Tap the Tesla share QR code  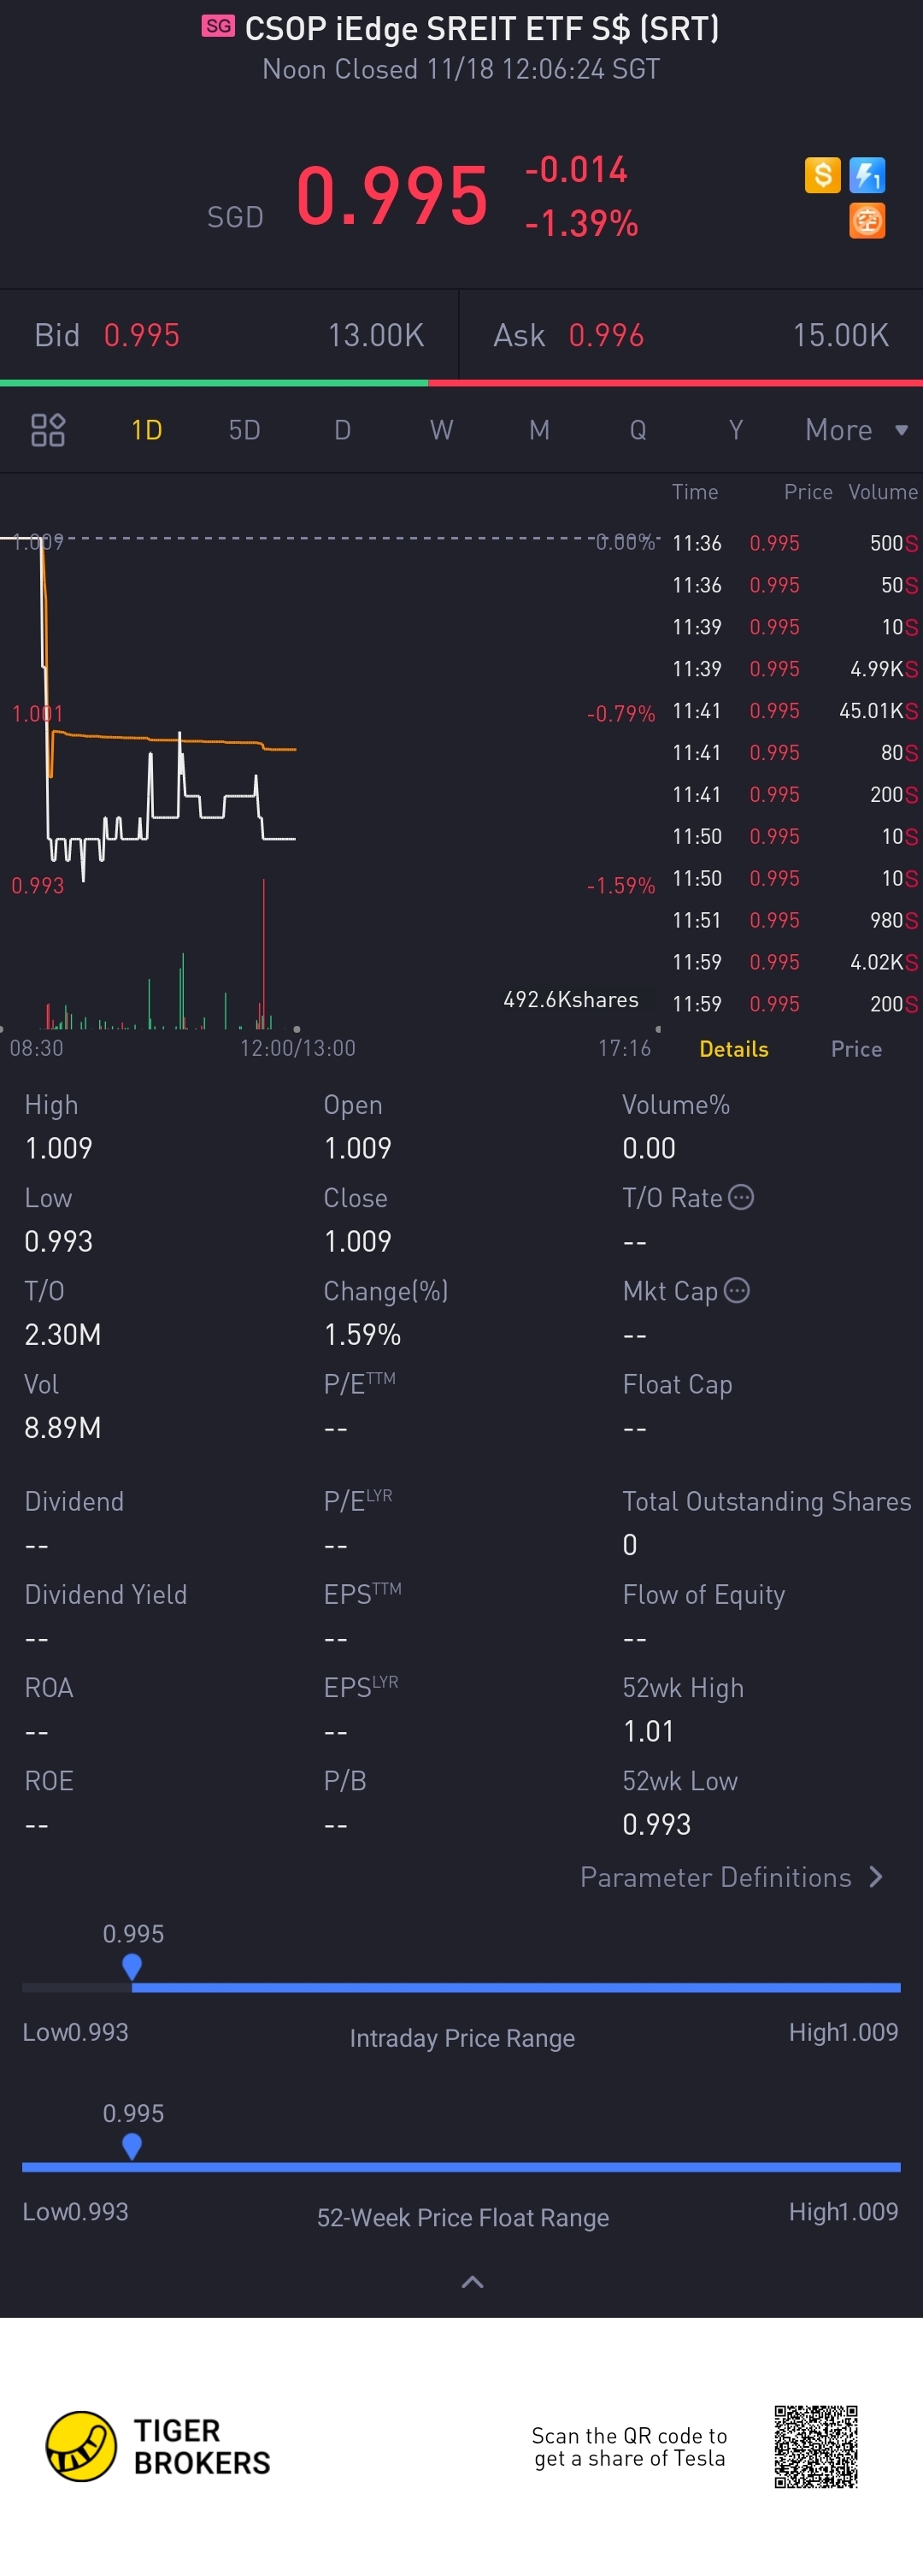coord(816,2446)
